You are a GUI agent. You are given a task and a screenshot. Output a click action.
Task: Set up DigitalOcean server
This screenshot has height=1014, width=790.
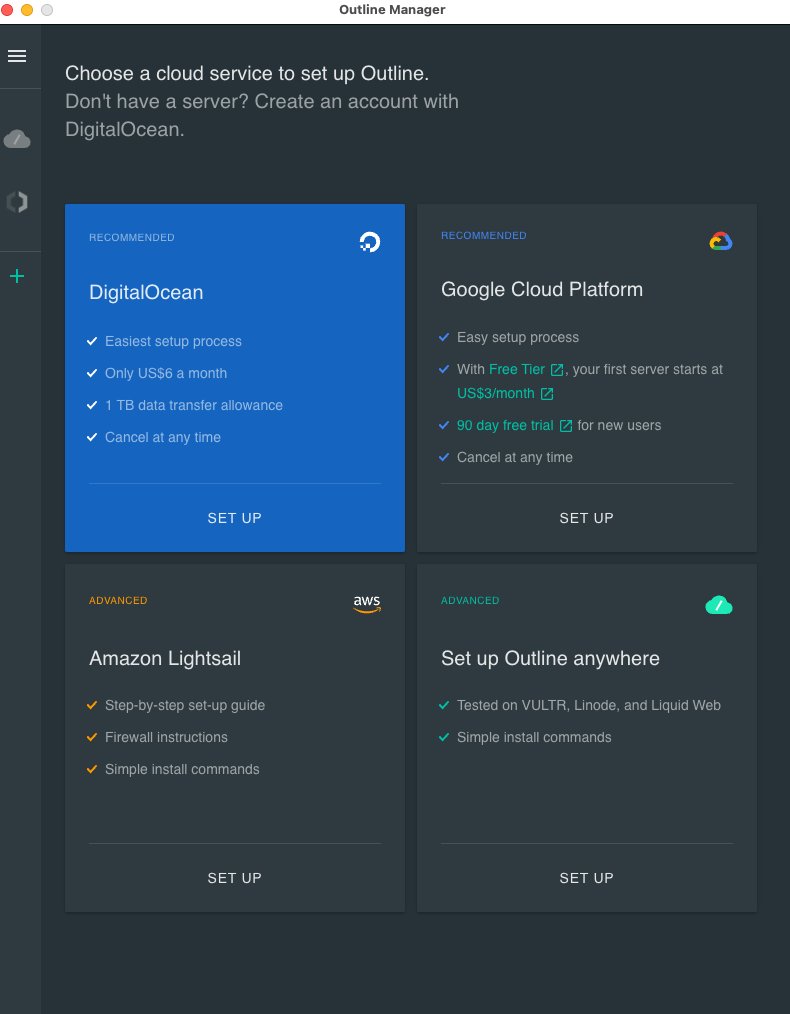235,518
